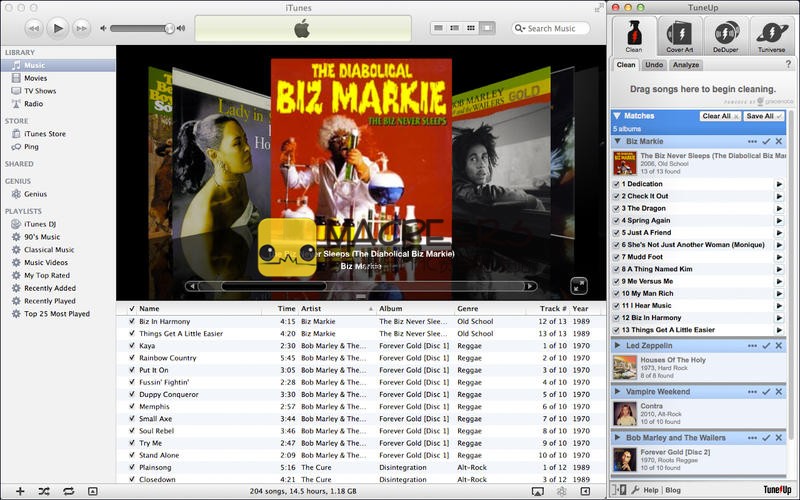
Task: Uncheck the Biz In Harmony song checkbox
Action: tap(132, 321)
